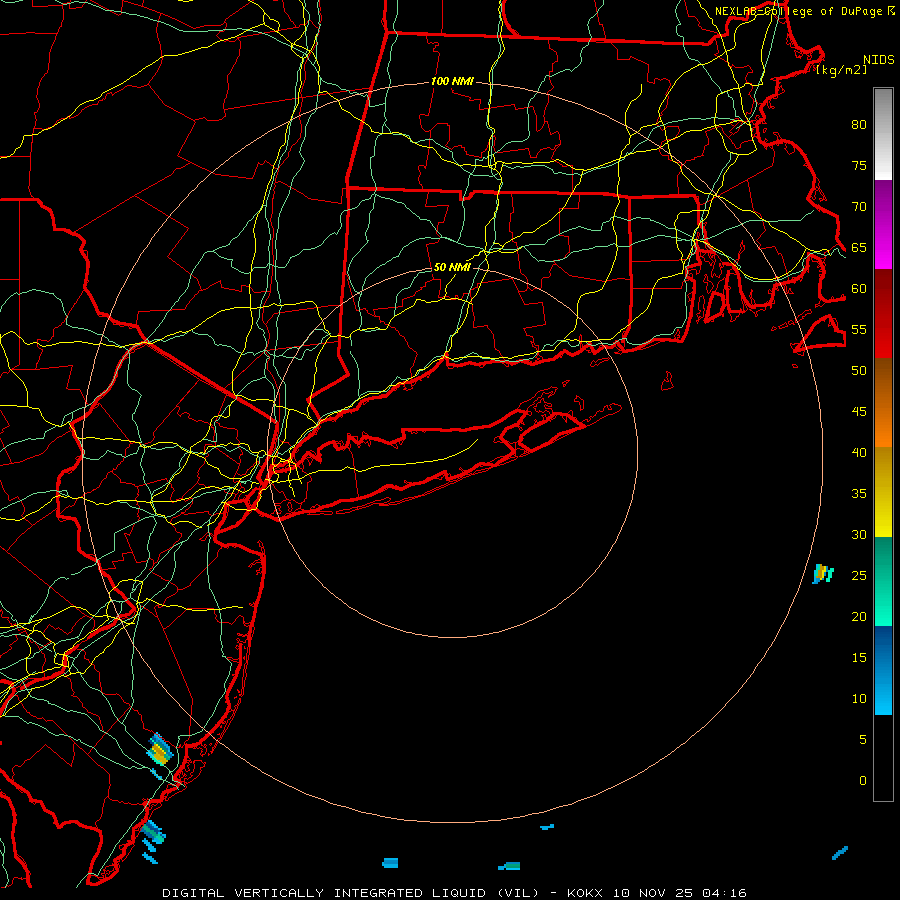This screenshot has height=900, width=900.
Task: Click the offshore echo near the 25 scale label
Action: (823, 573)
